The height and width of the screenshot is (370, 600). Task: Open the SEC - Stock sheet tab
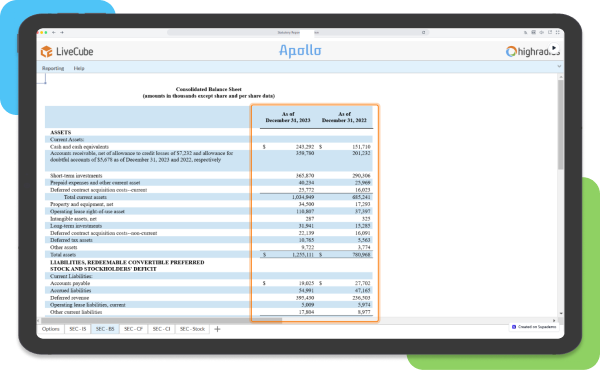point(192,329)
